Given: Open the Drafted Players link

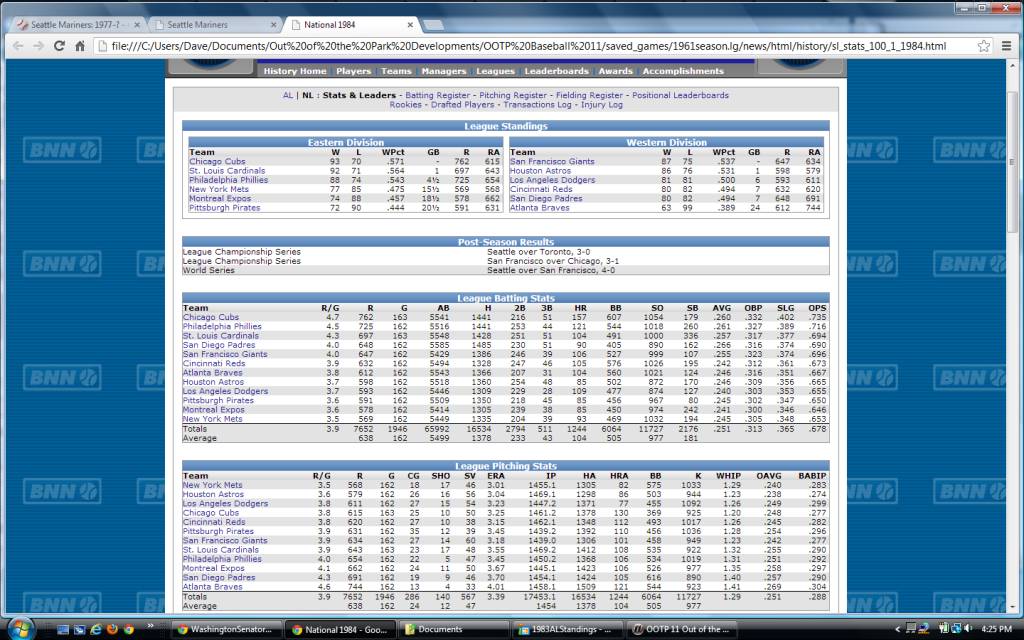Looking at the screenshot, I should (x=462, y=104).
